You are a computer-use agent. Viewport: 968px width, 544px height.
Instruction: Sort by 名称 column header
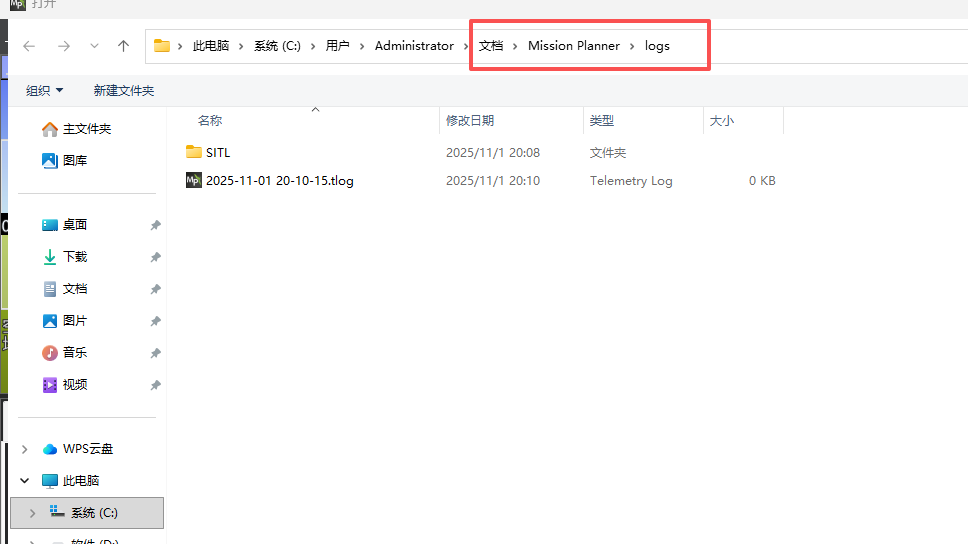[x=210, y=120]
